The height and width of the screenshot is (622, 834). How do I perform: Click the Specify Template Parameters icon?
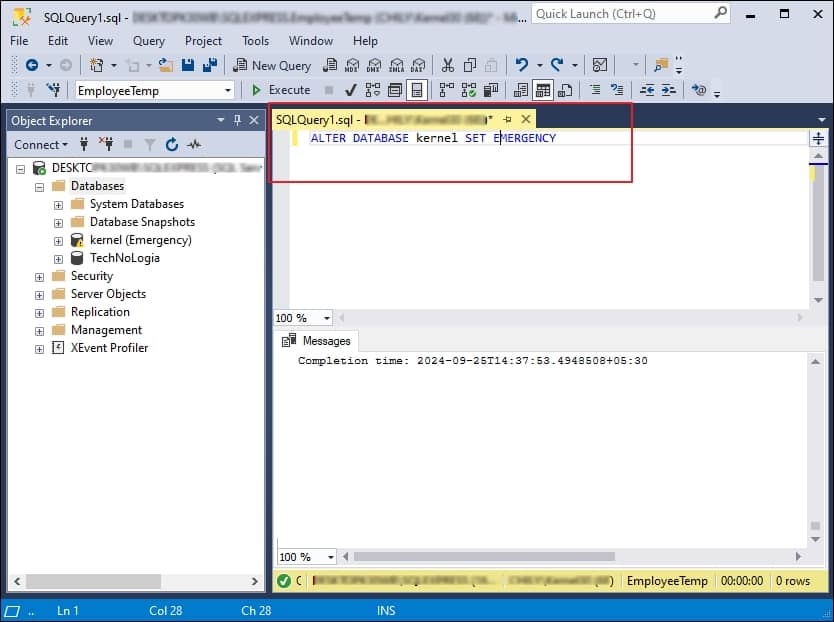[699, 90]
